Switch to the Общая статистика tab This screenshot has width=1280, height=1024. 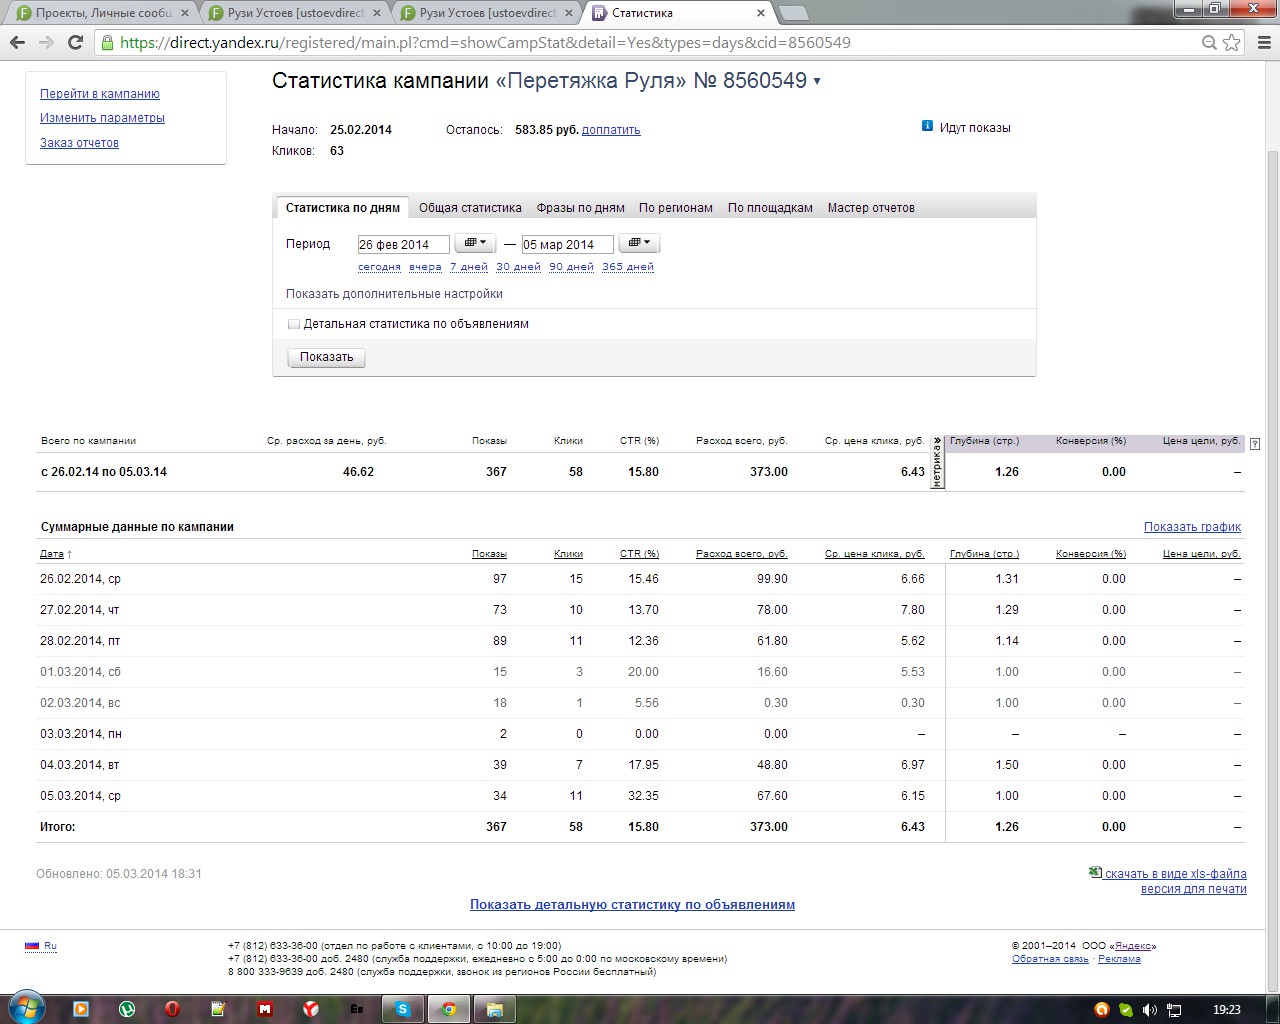pos(470,208)
